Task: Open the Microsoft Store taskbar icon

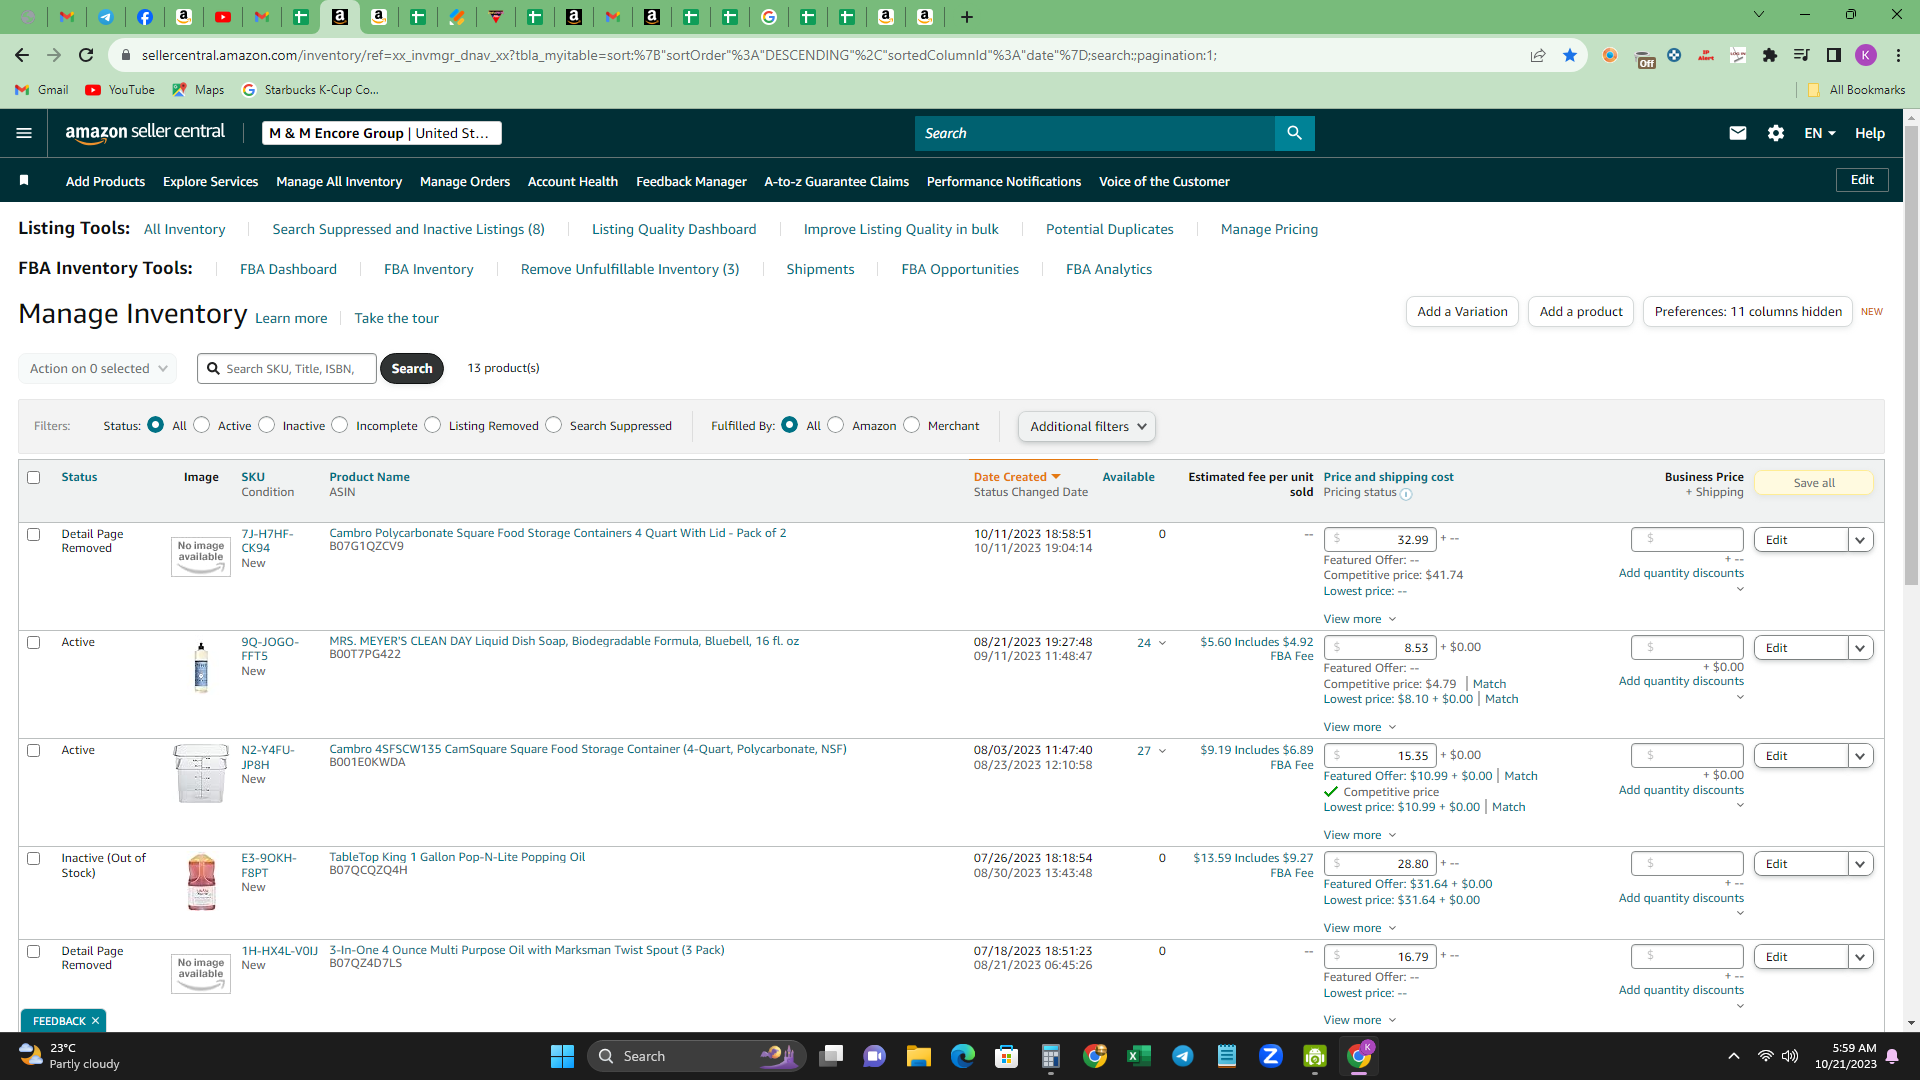Action: click(x=1006, y=1056)
